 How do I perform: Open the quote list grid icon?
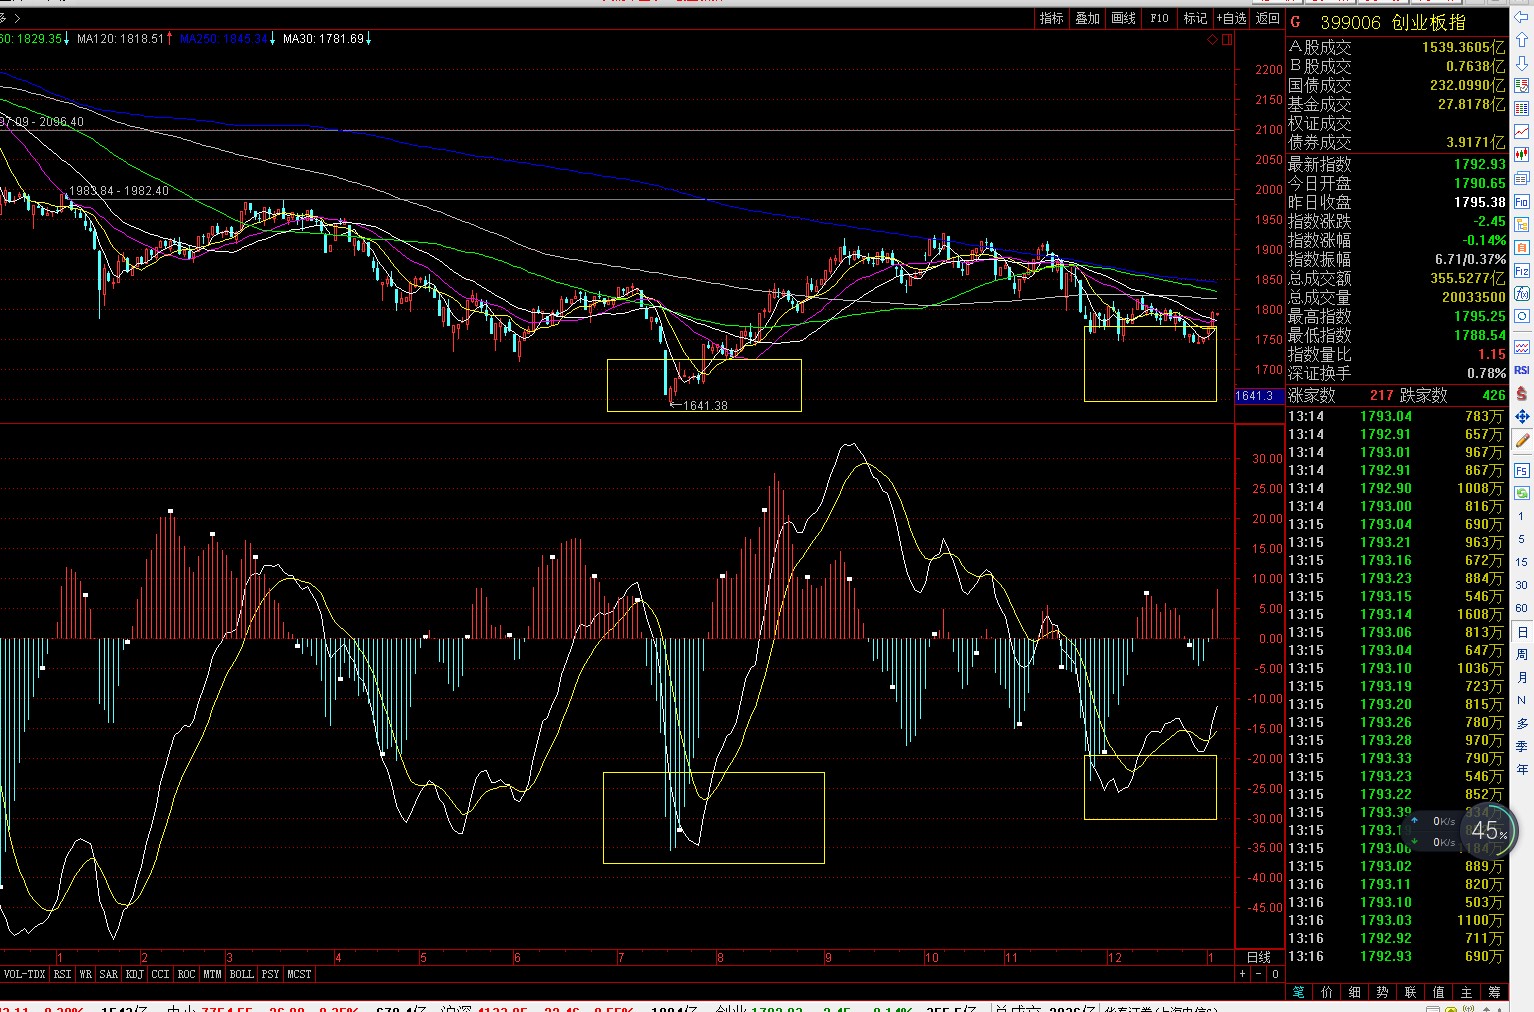point(1521,108)
